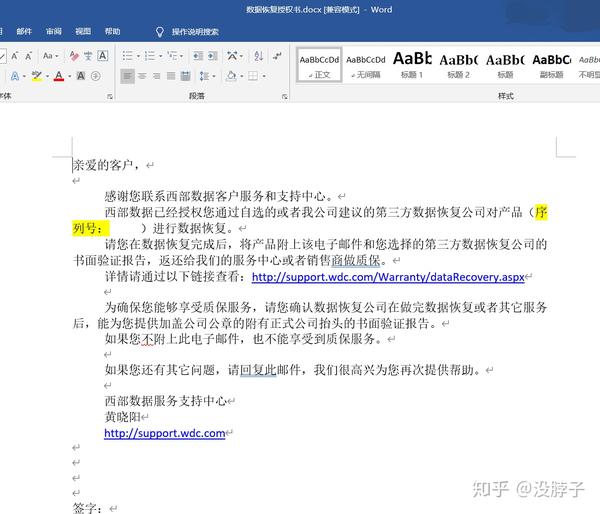Open the Font group dialog launcher
Viewport: 600px width, 514px height.
(x=110, y=96)
